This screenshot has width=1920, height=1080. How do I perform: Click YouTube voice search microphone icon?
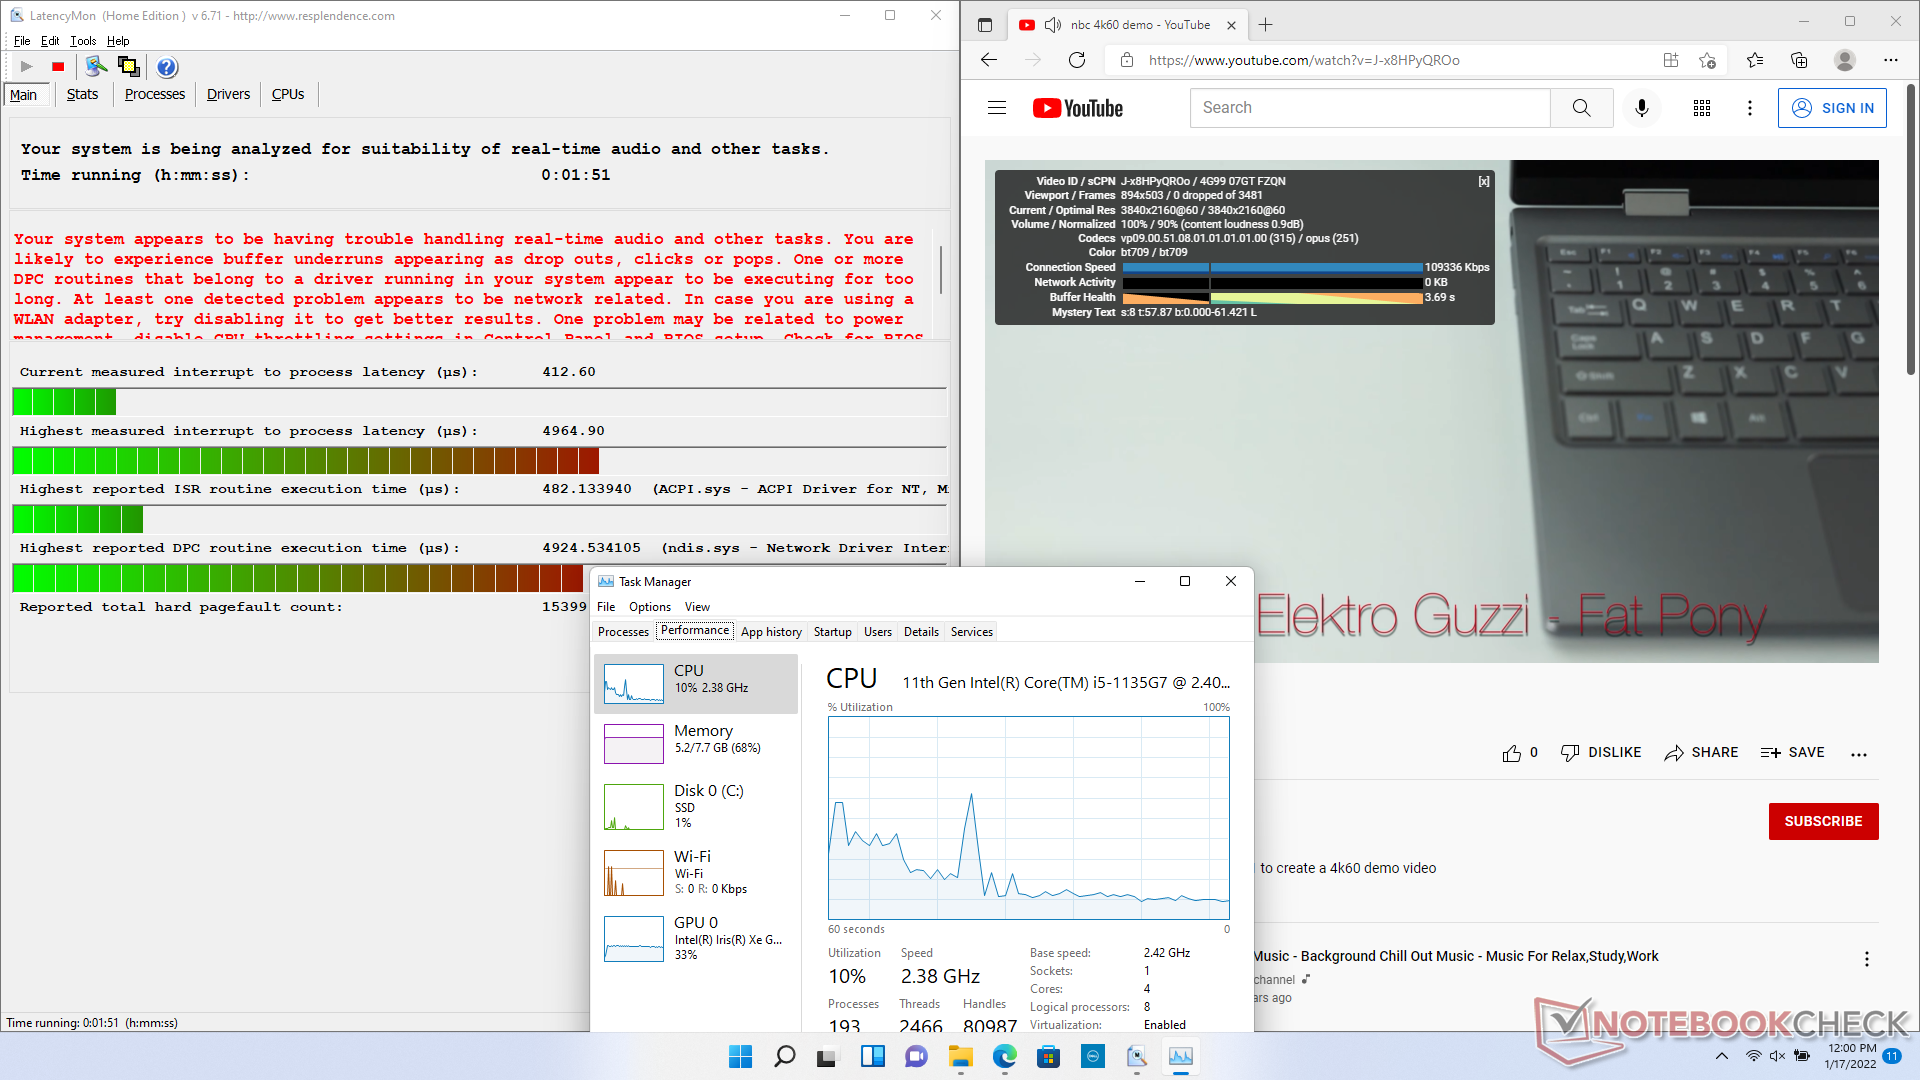[1641, 108]
